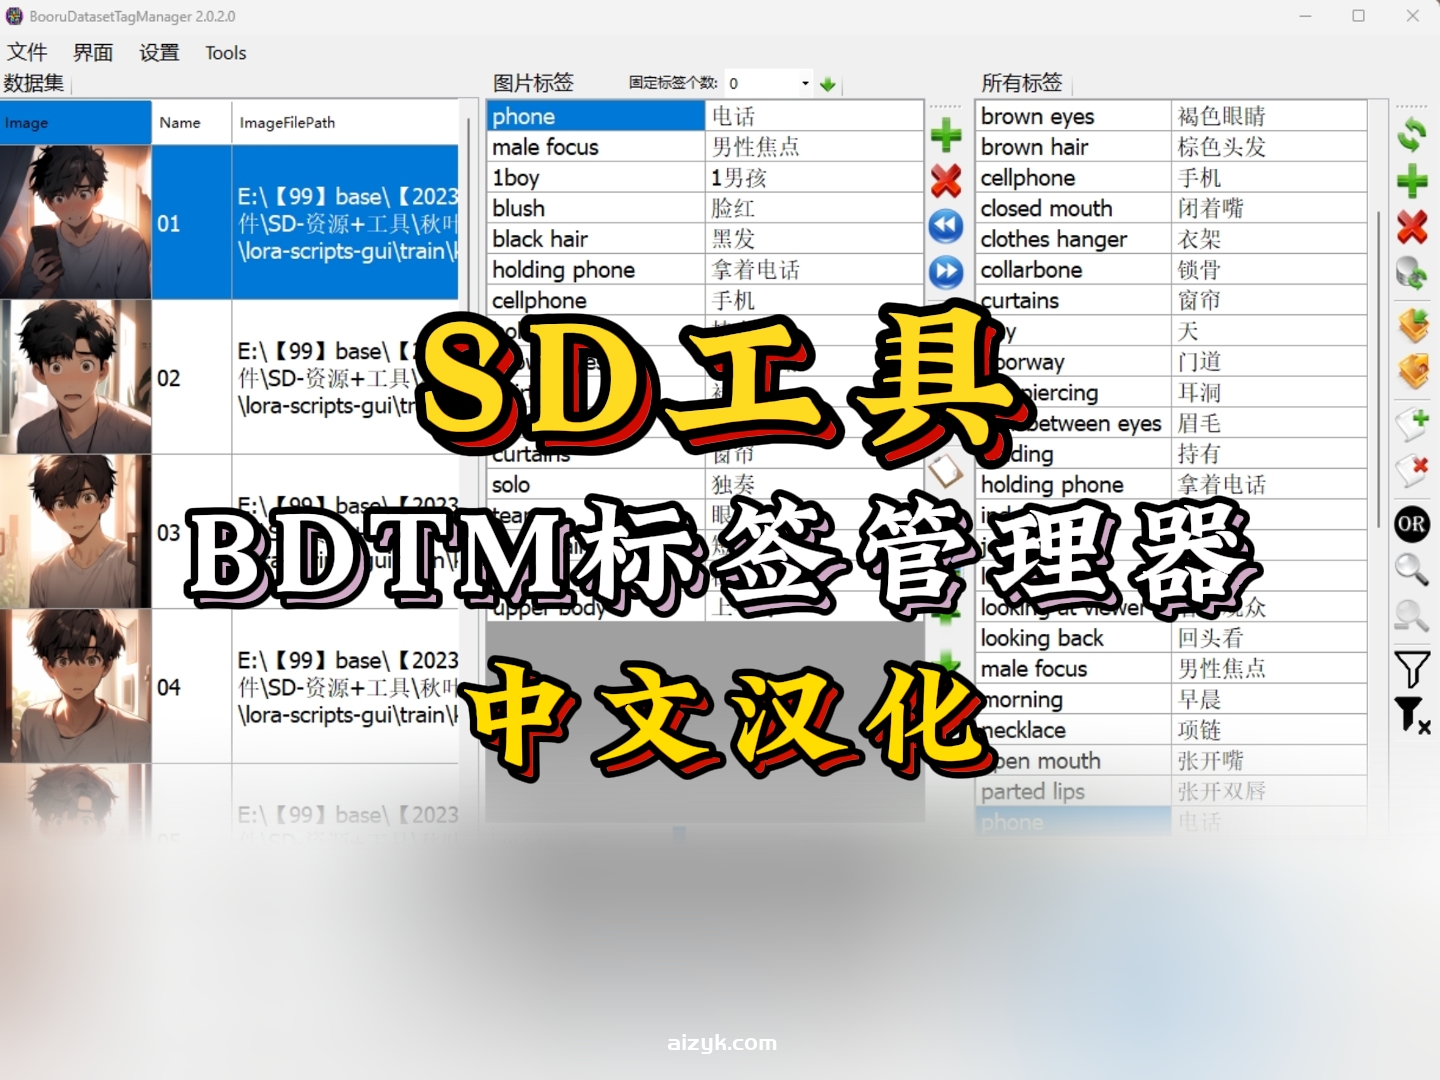Click the page-with-plus icon in right toolbar
The height and width of the screenshot is (1080, 1440).
click(x=1412, y=424)
